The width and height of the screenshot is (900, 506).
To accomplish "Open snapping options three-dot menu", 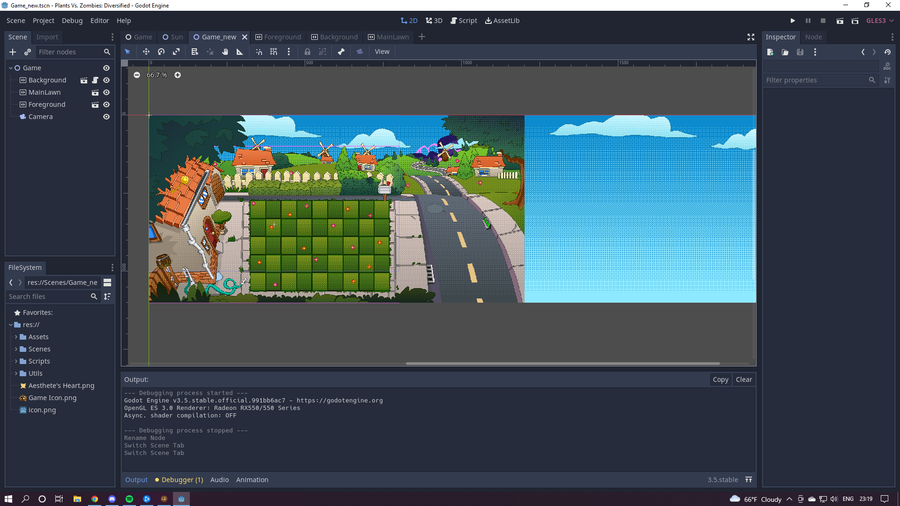I will click(x=289, y=52).
